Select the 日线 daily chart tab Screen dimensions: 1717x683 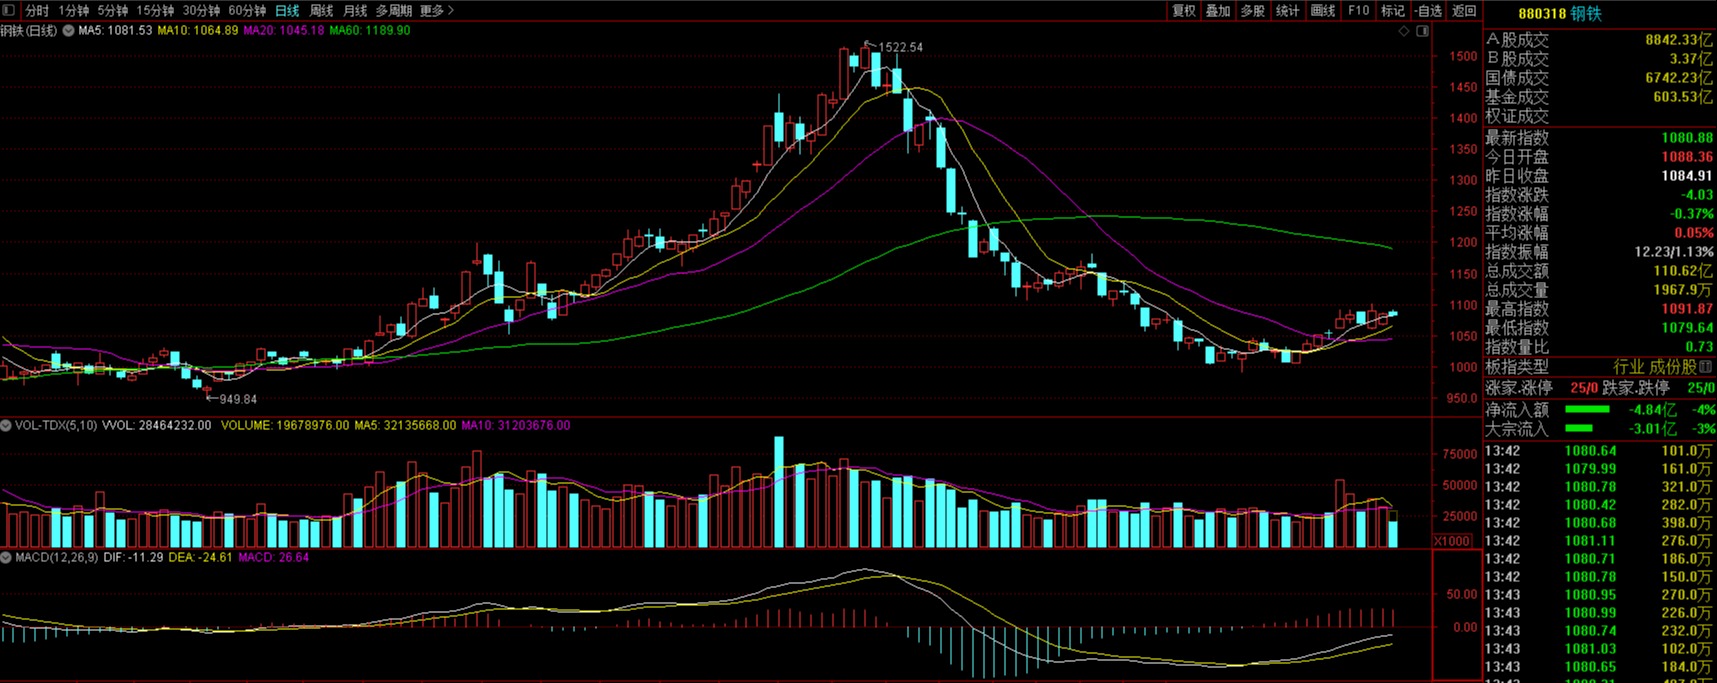pos(287,11)
